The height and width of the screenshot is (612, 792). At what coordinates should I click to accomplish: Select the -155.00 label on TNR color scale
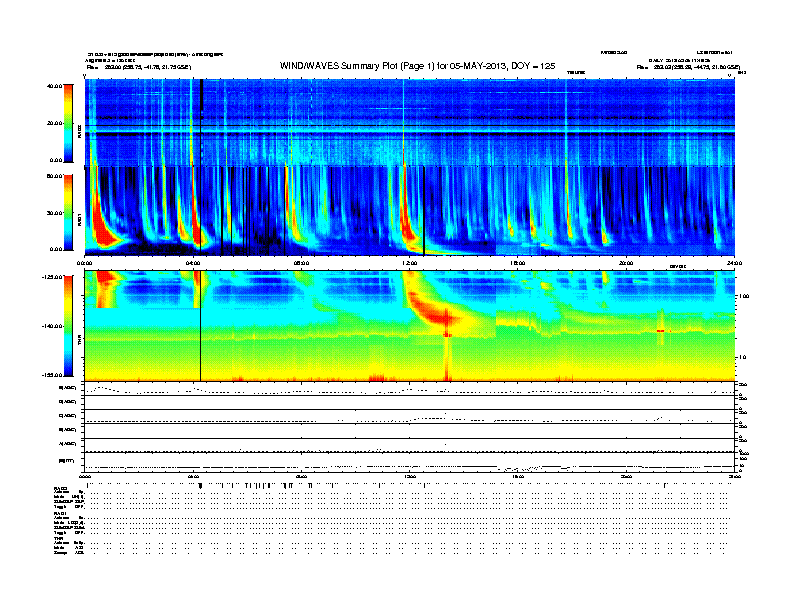(52, 375)
